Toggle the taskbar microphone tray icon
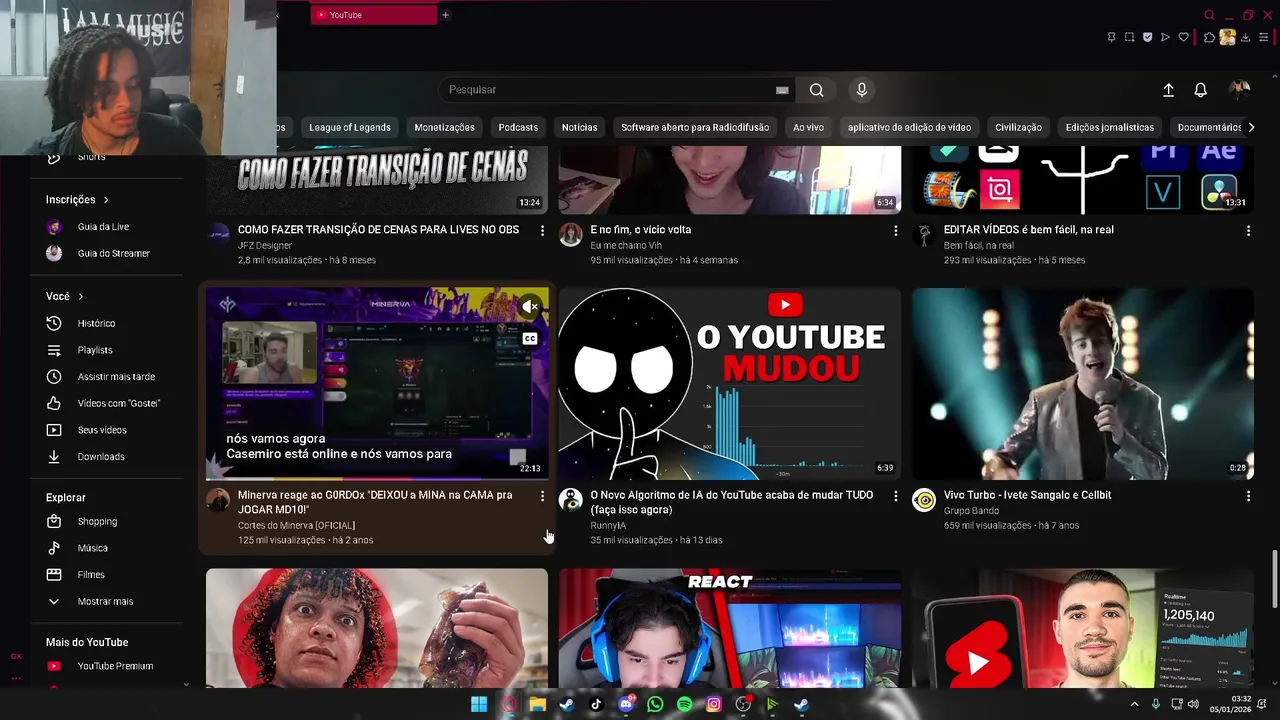1280x720 pixels. (1156, 704)
